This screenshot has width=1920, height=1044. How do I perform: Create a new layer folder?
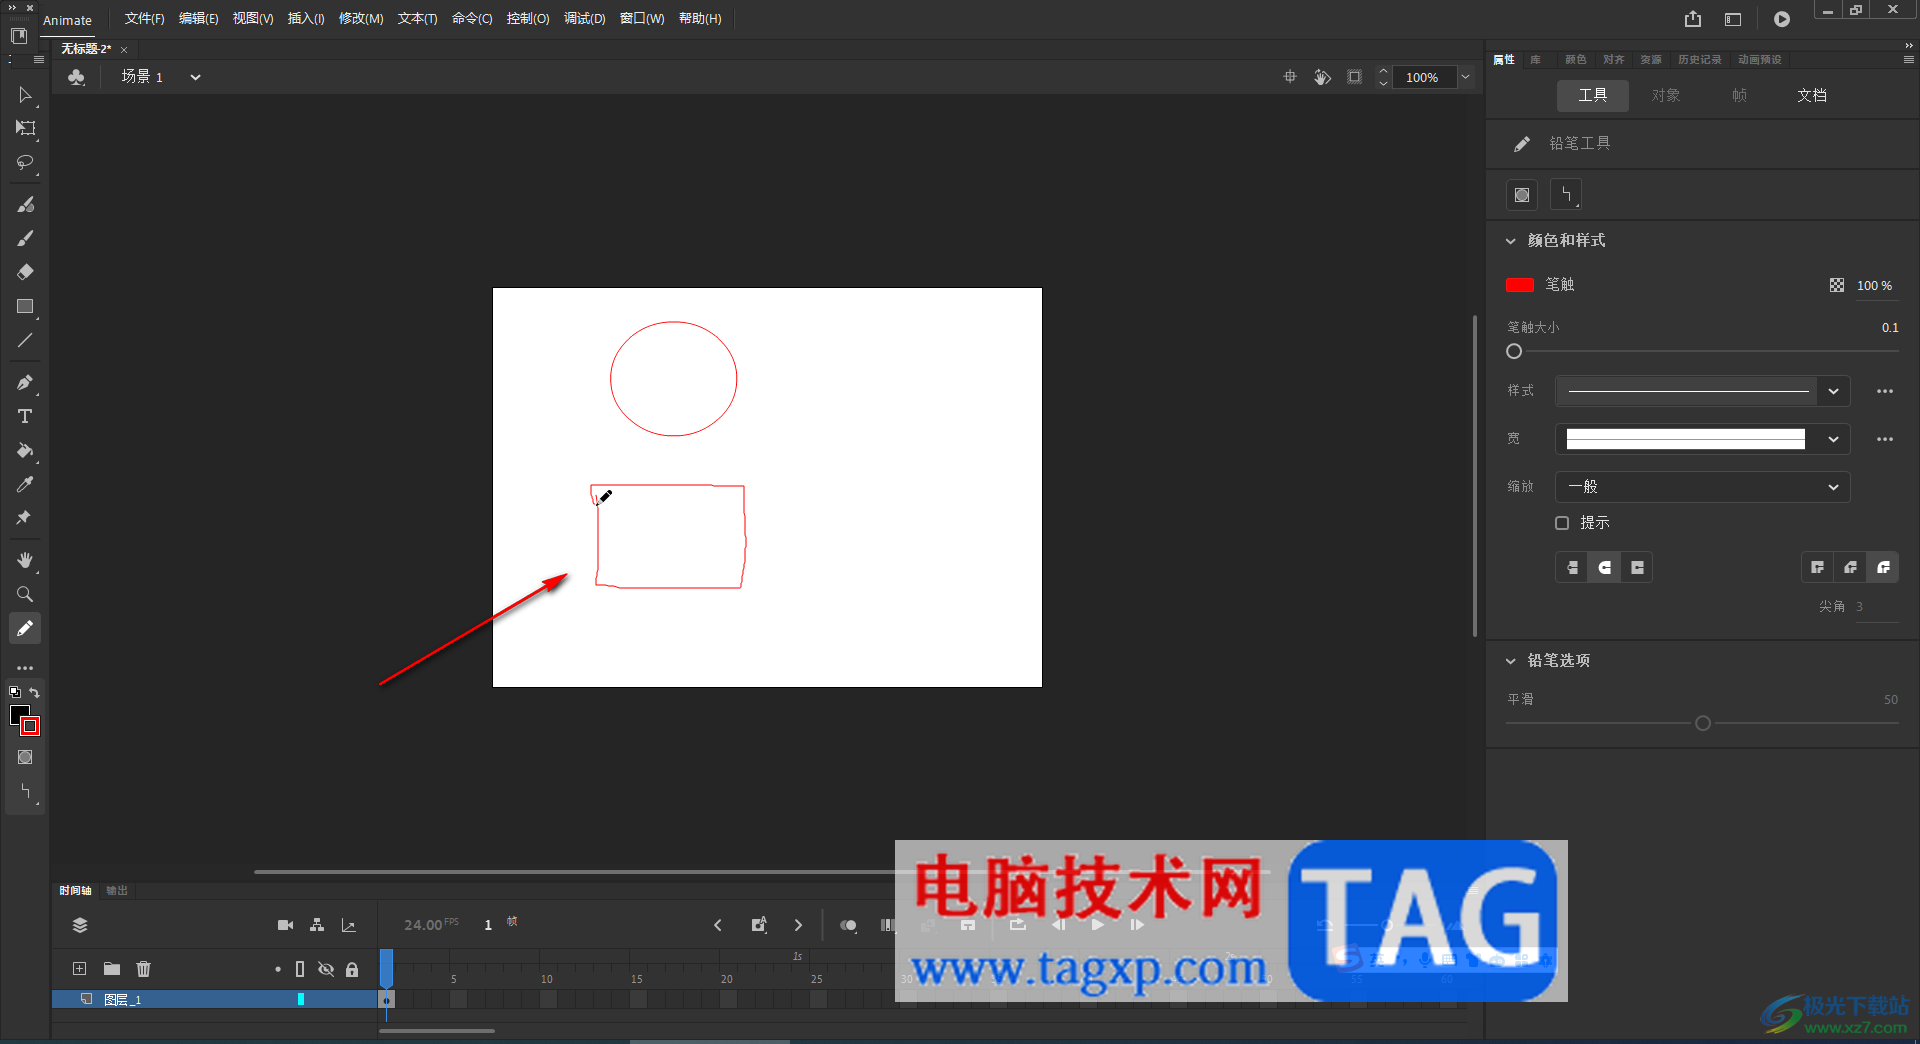[112, 968]
